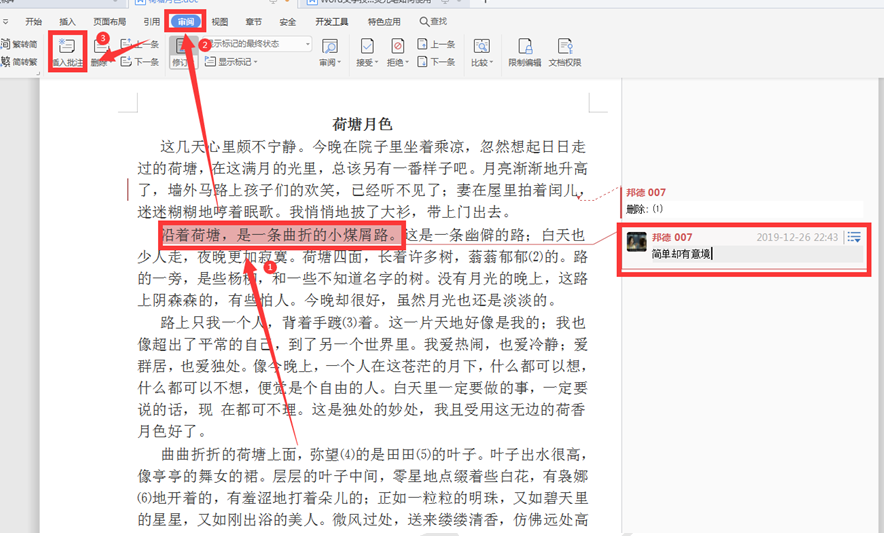Open the 开发工具 tab
The width and height of the screenshot is (884, 536).
point(332,21)
